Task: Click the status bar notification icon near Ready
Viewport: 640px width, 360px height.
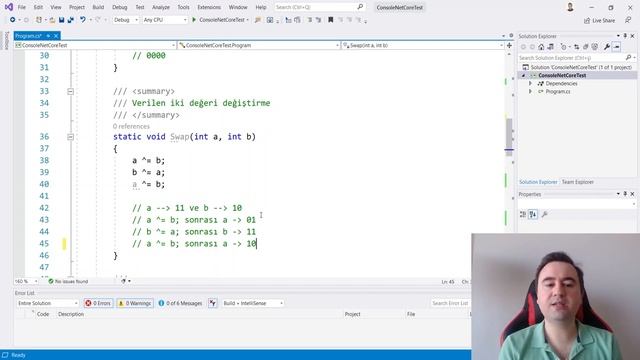Action: (x=5, y=355)
